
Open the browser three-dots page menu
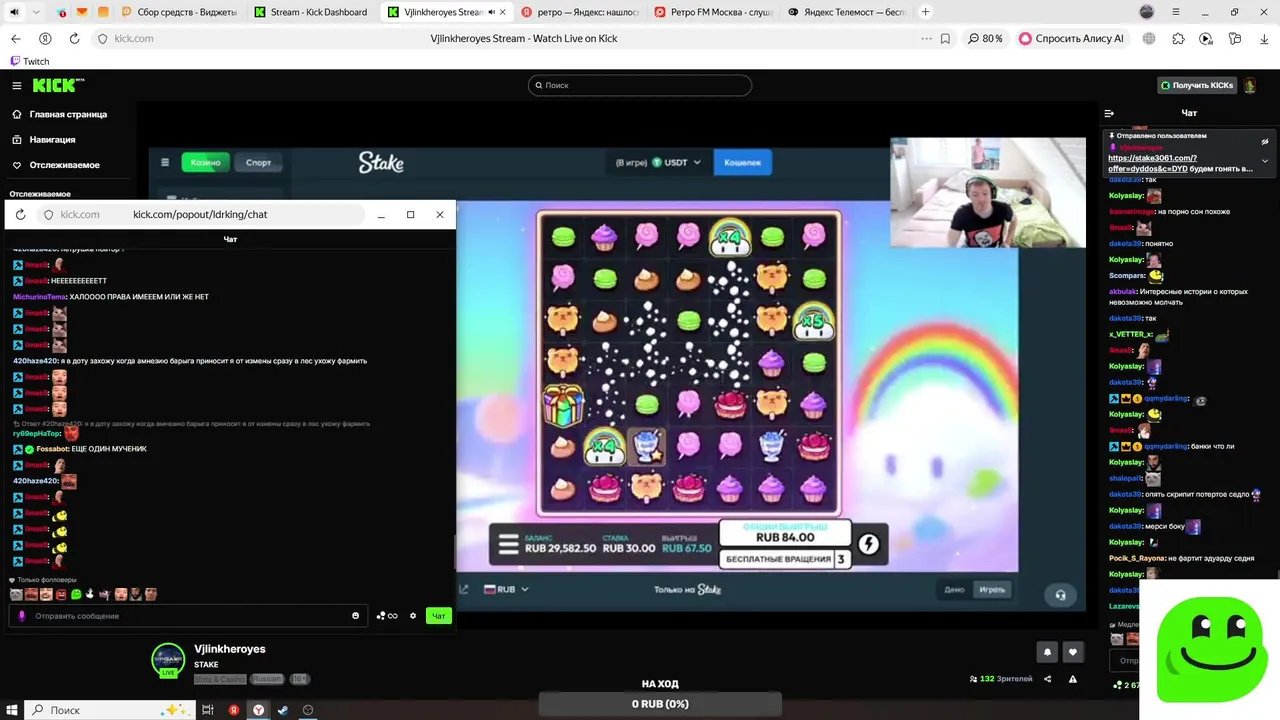926,38
